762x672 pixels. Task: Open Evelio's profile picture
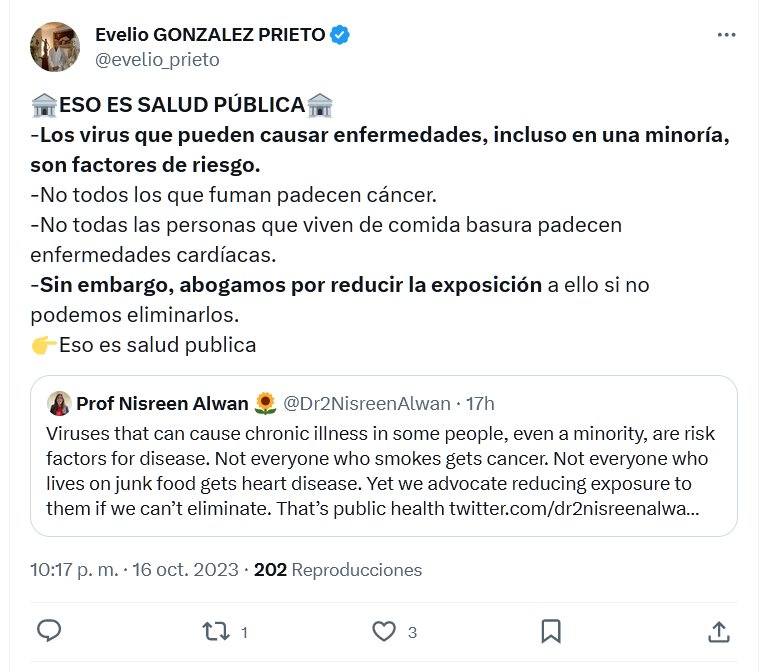point(55,46)
